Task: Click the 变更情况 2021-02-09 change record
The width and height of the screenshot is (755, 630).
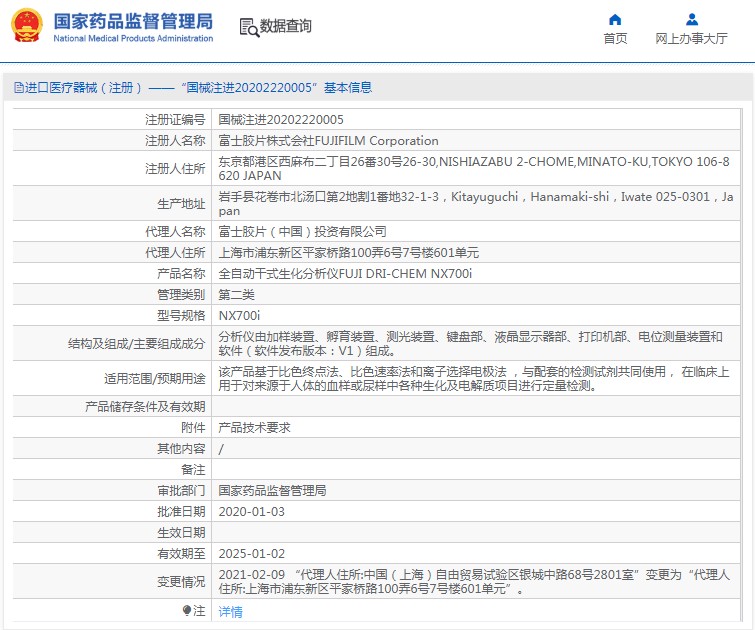Action: pos(474,581)
